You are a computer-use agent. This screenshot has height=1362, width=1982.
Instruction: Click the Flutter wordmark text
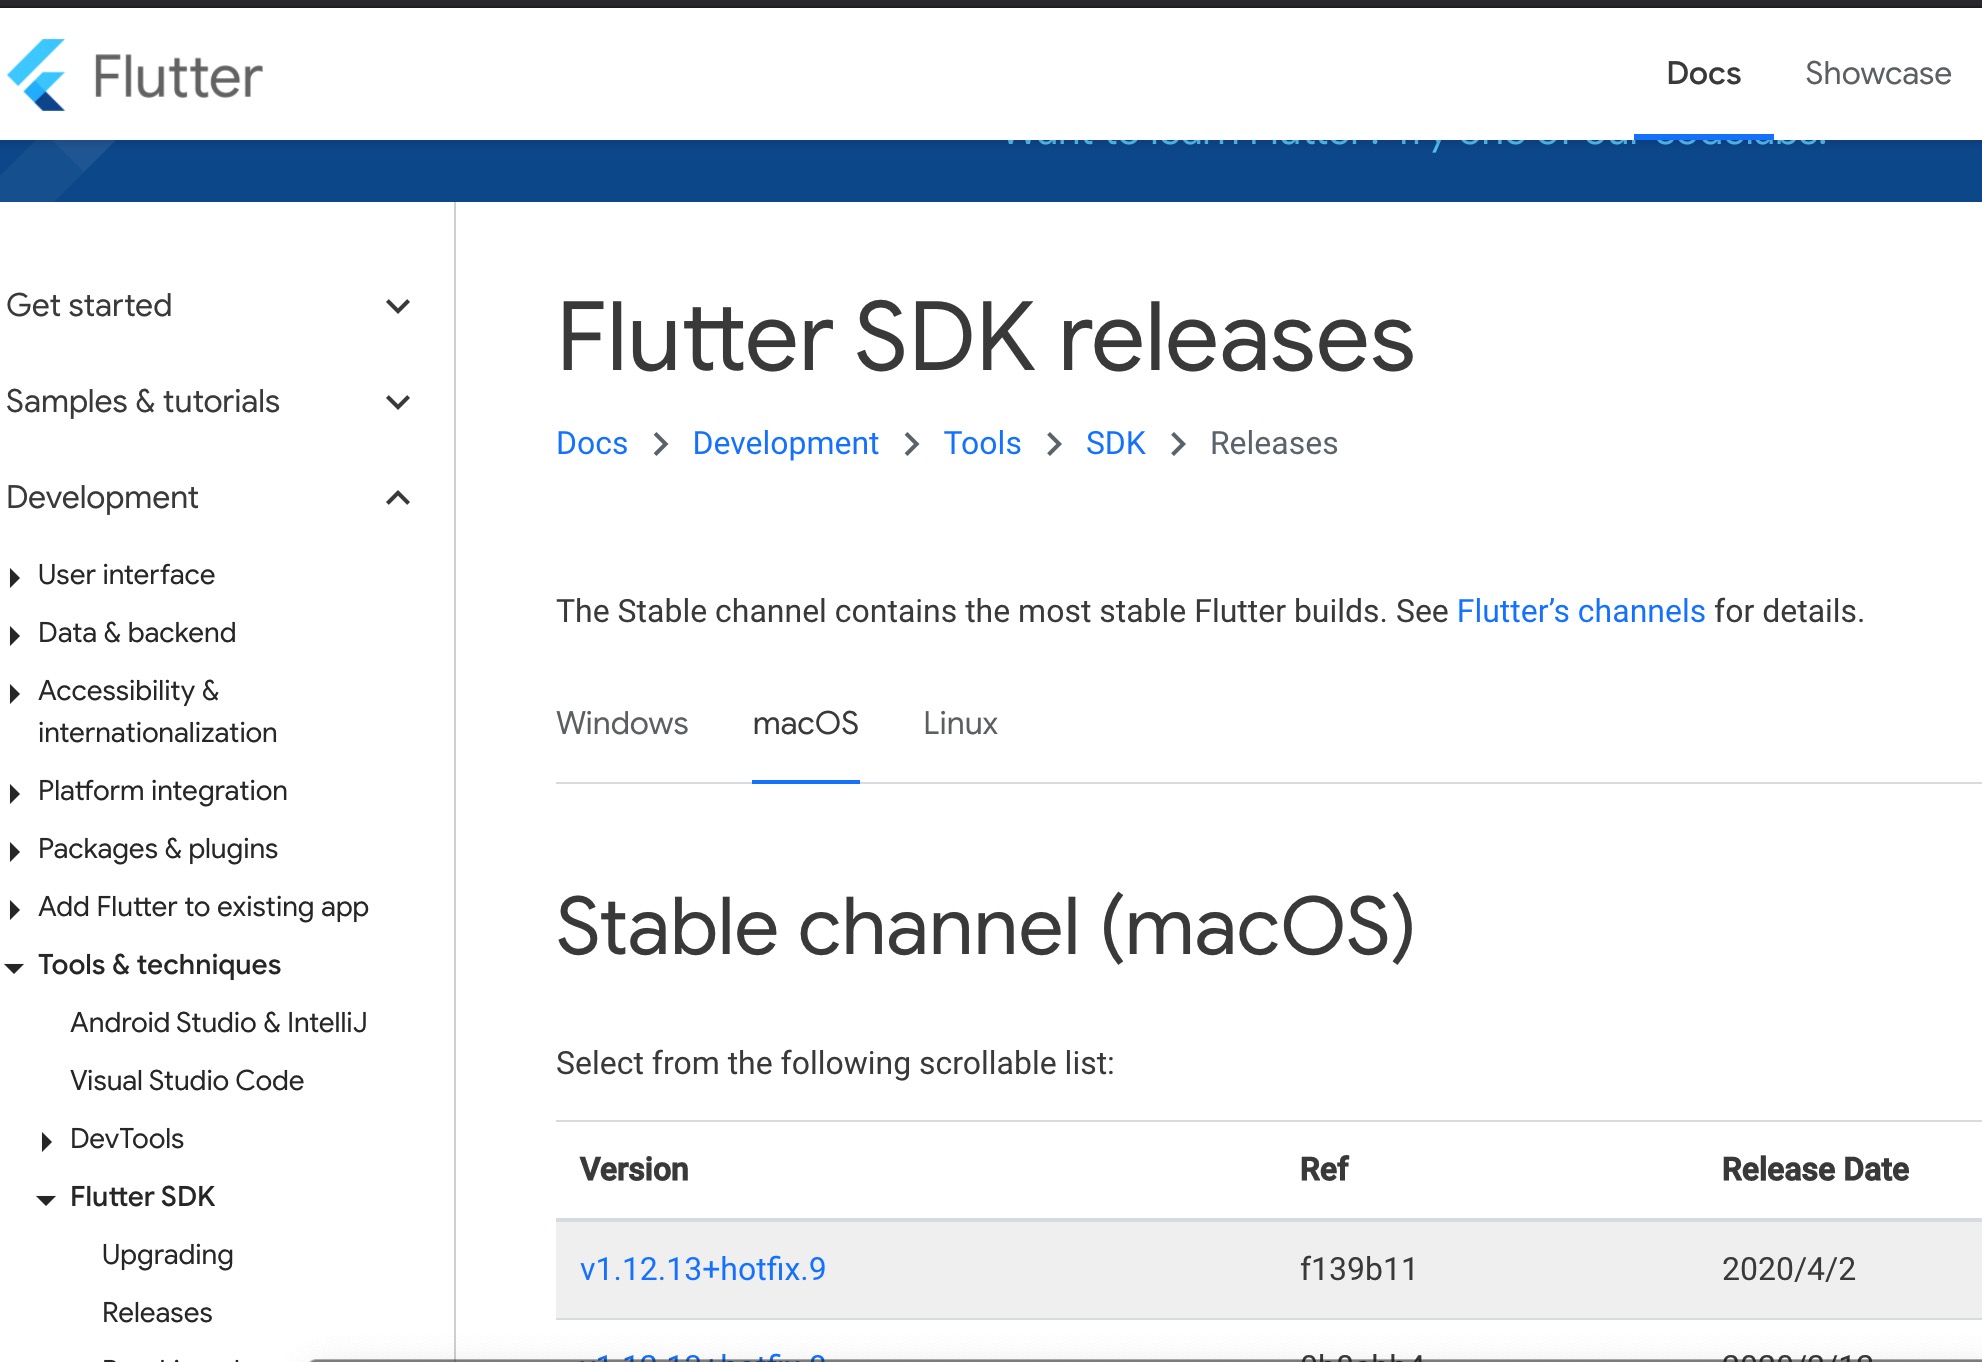(x=177, y=77)
